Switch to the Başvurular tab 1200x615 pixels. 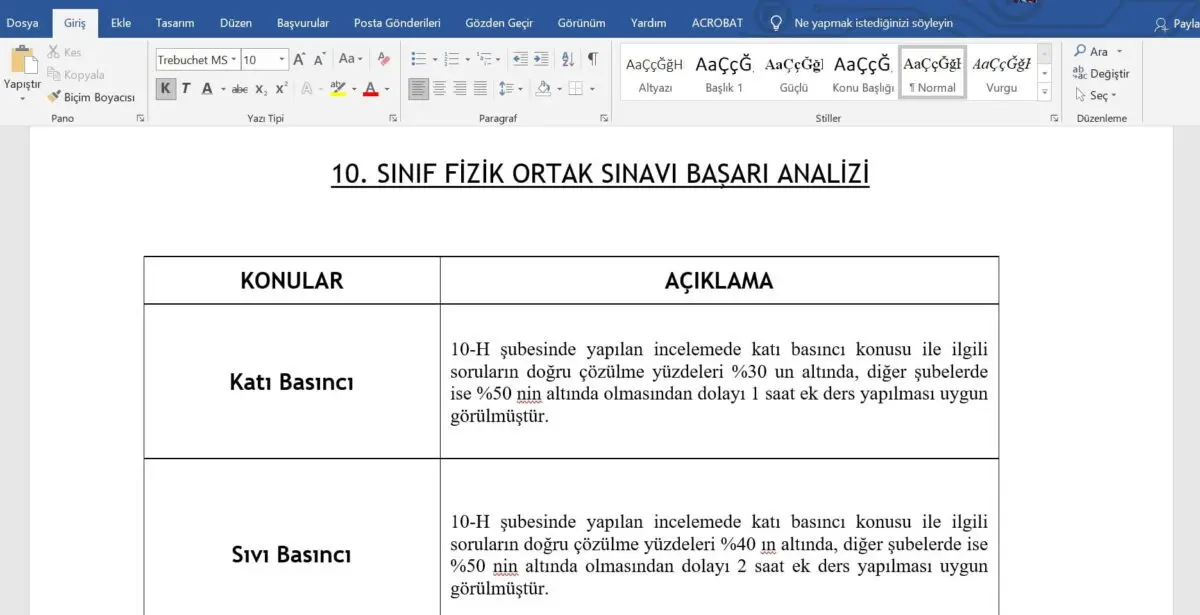pos(303,22)
